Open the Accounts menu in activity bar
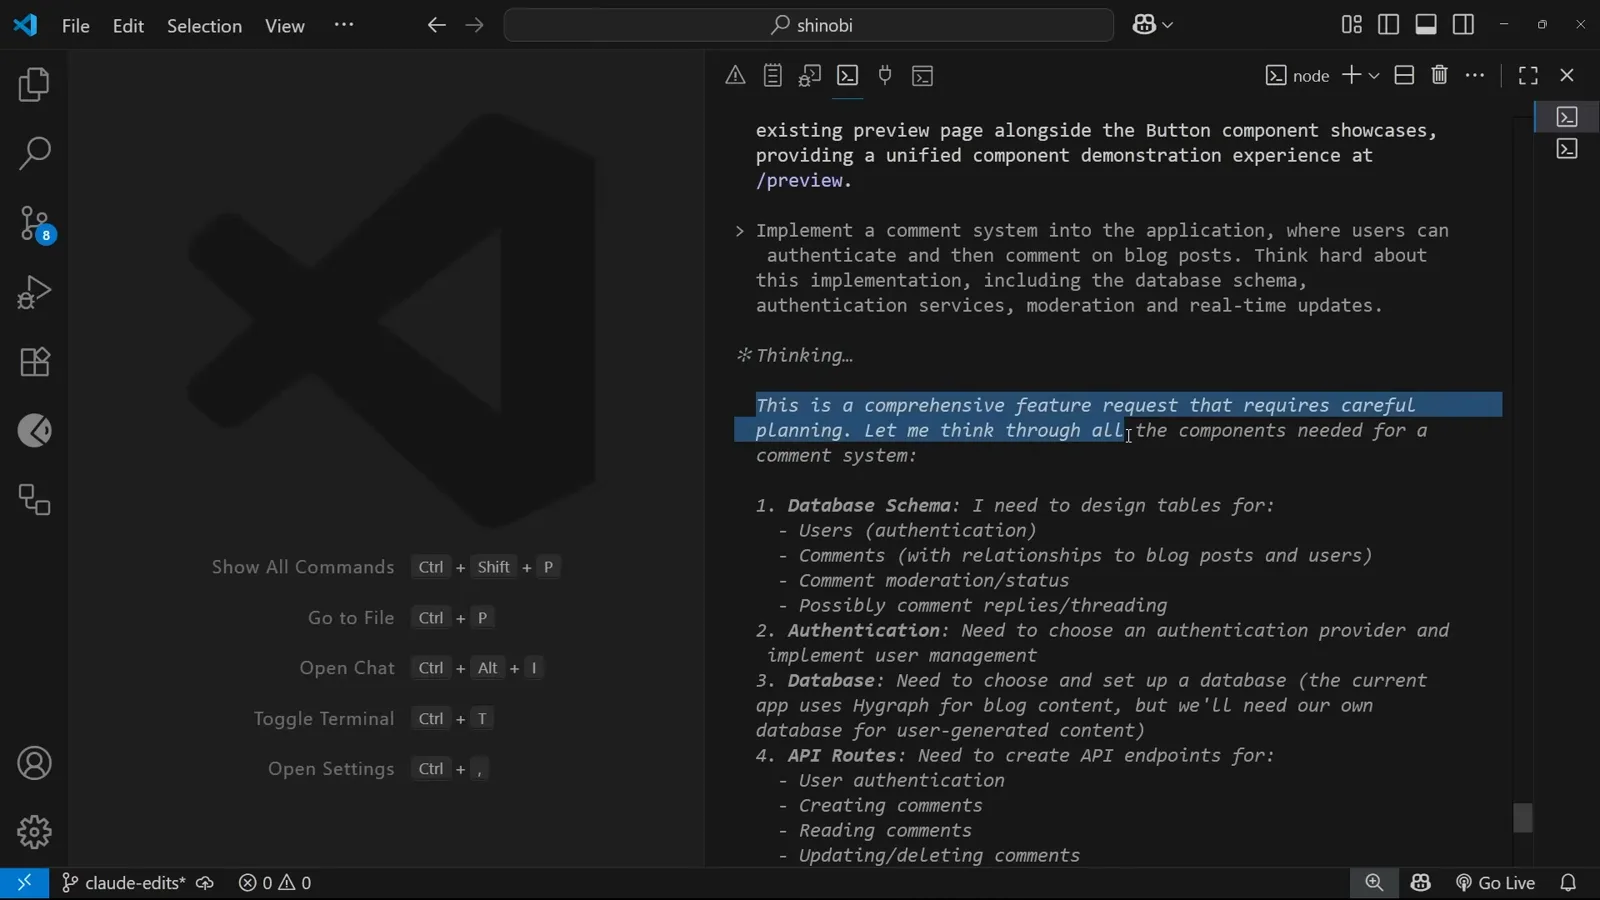 pos(34,764)
